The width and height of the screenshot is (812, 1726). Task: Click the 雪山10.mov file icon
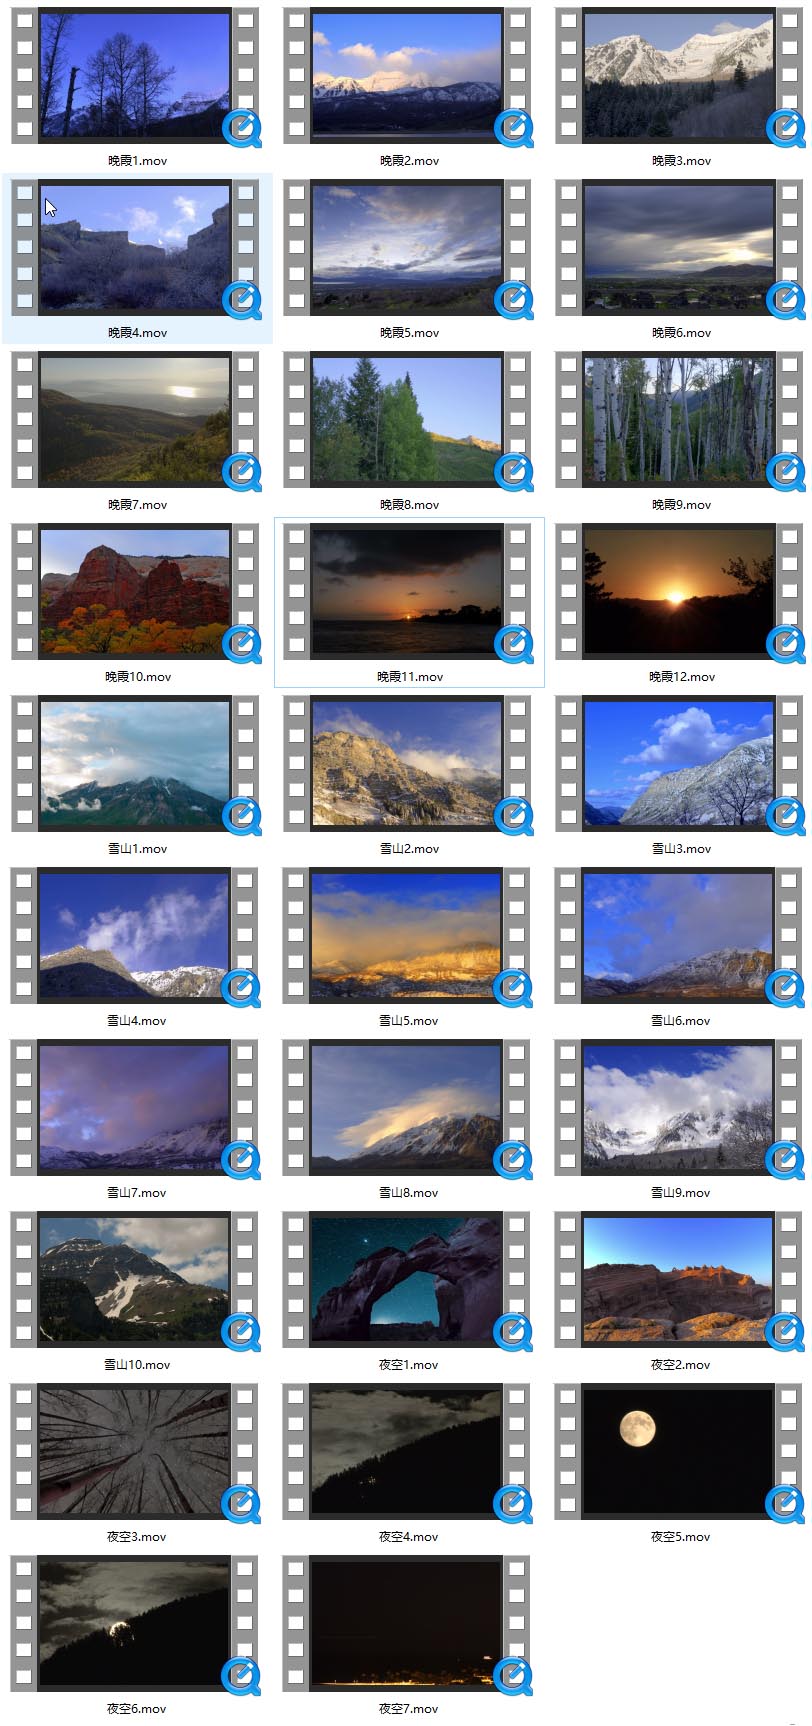click(x=135, y=1280)
